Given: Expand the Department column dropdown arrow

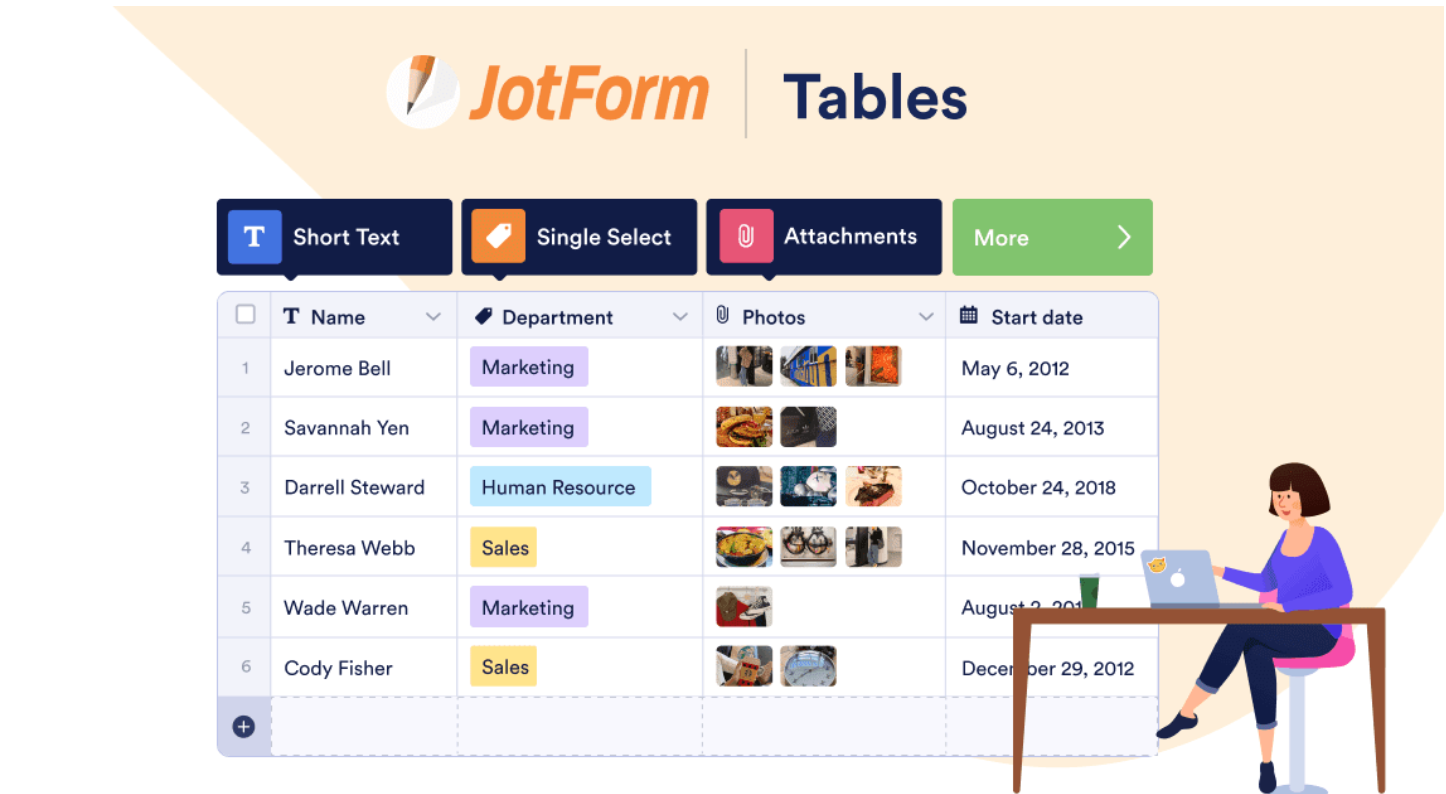Looking at the screenshot, I should click(x=680, y=317).
